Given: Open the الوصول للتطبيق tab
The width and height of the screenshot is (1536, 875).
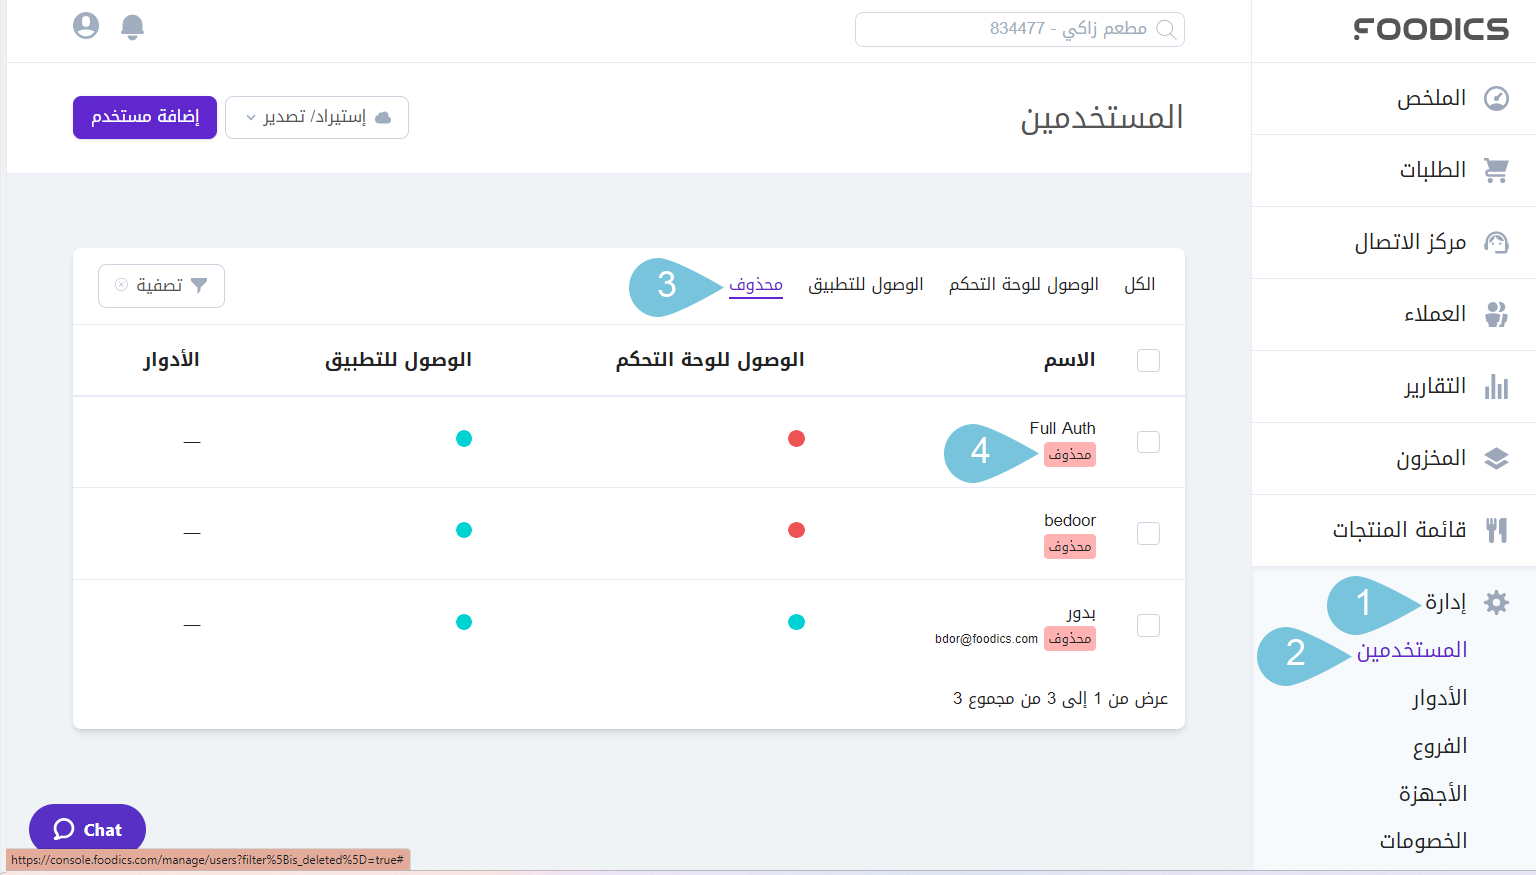Looking at the screenshot, I should (x=866, y=284).
